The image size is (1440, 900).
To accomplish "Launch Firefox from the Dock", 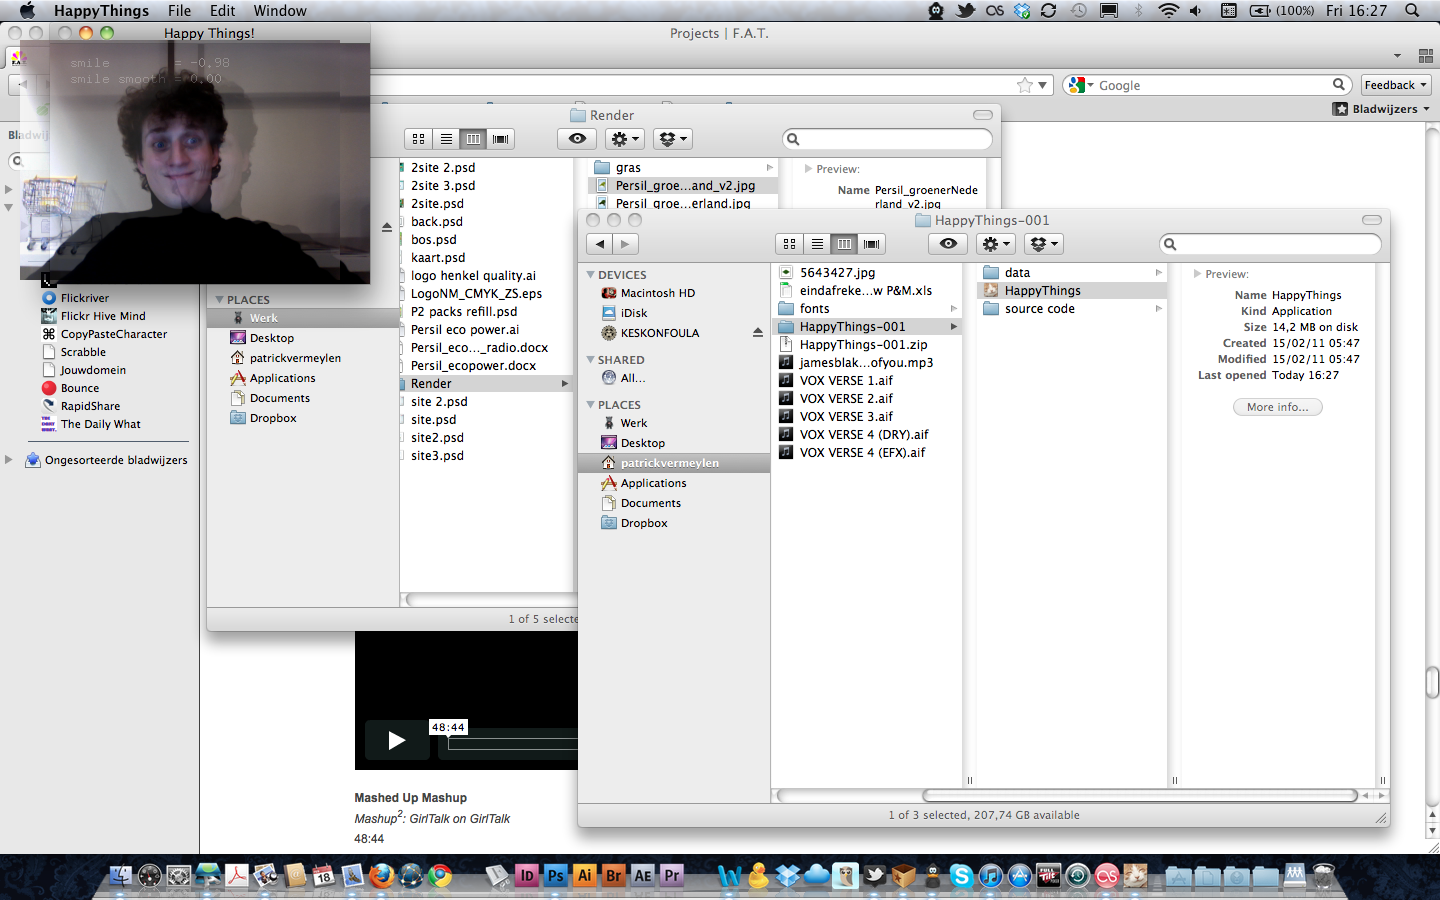I will pos(381,876).
